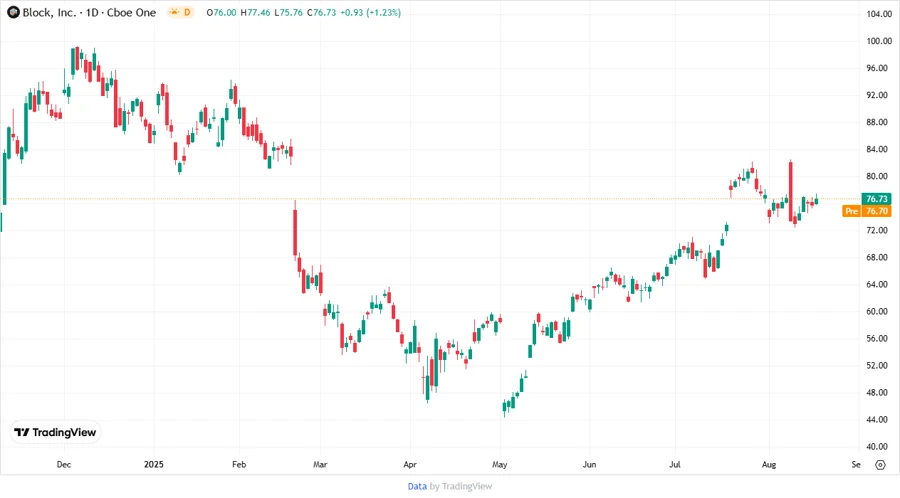
Task: Click the Apr marker on time axis
Action: click(410, 464)
